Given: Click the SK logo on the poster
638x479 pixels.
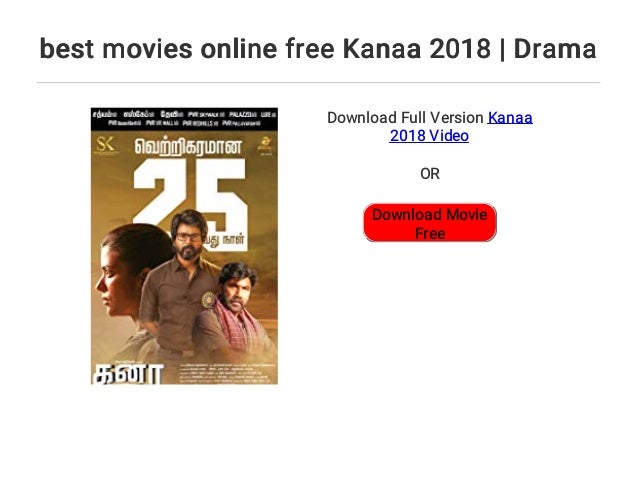Looking at the screenshot, I should coord(105,145).
